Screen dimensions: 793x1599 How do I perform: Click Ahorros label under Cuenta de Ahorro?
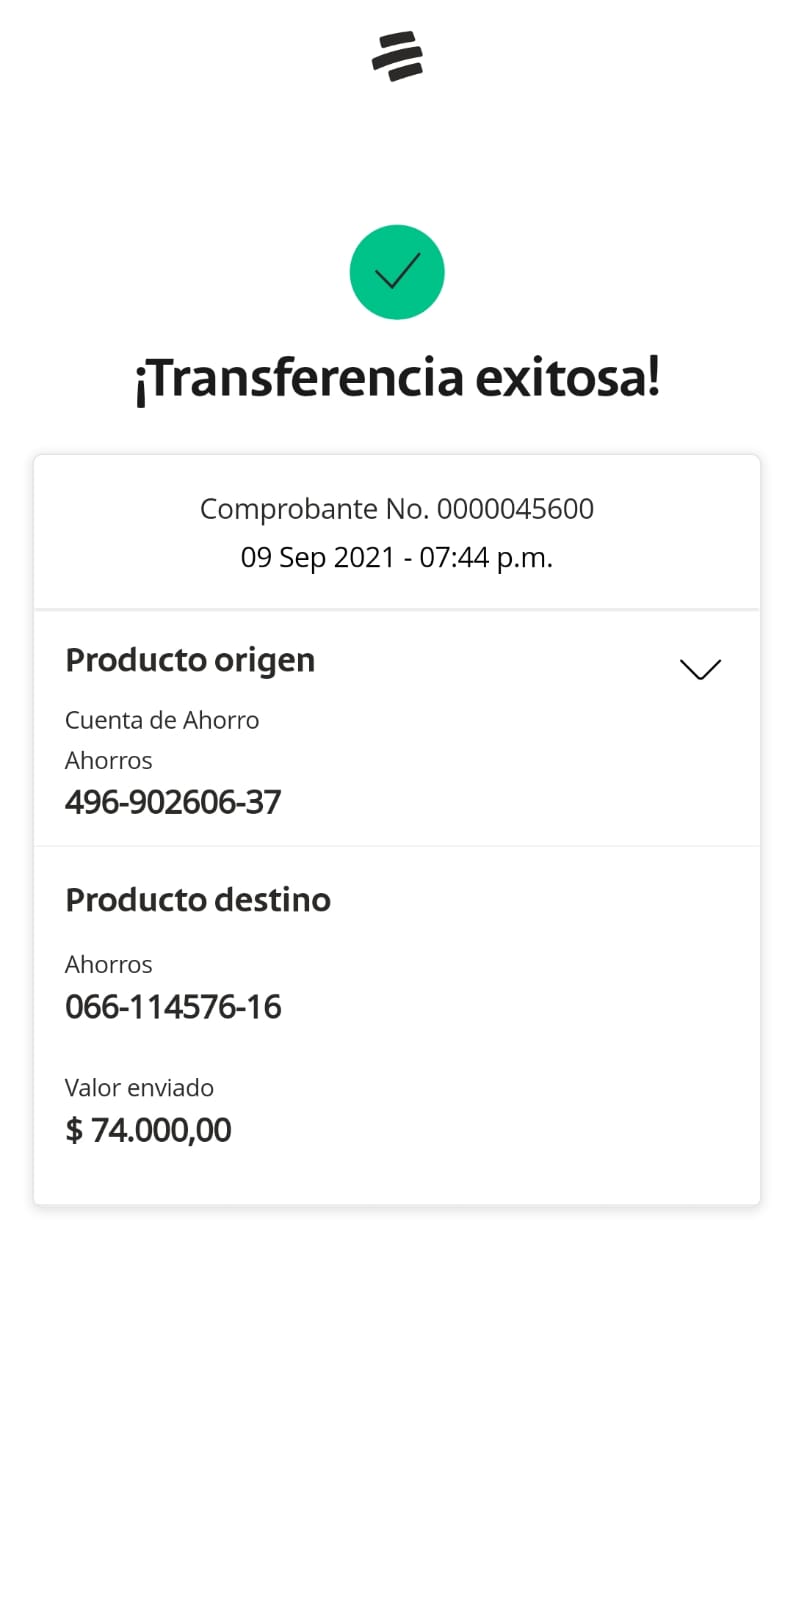(109, 761)
